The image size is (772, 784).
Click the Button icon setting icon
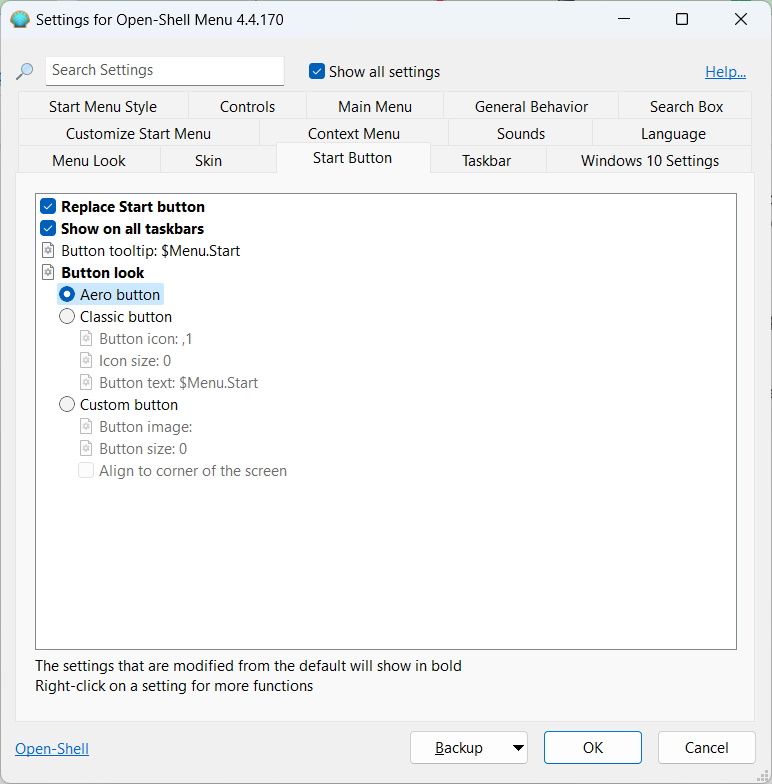coord(86,338)
